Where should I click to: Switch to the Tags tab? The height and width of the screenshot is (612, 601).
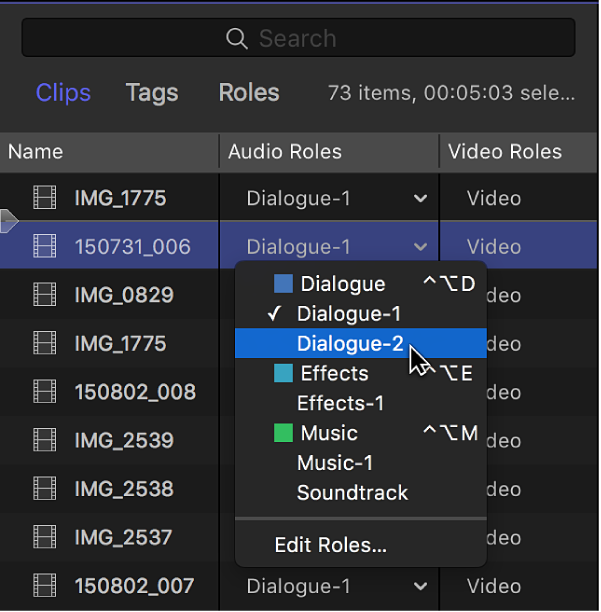click(x=152, y=93)
